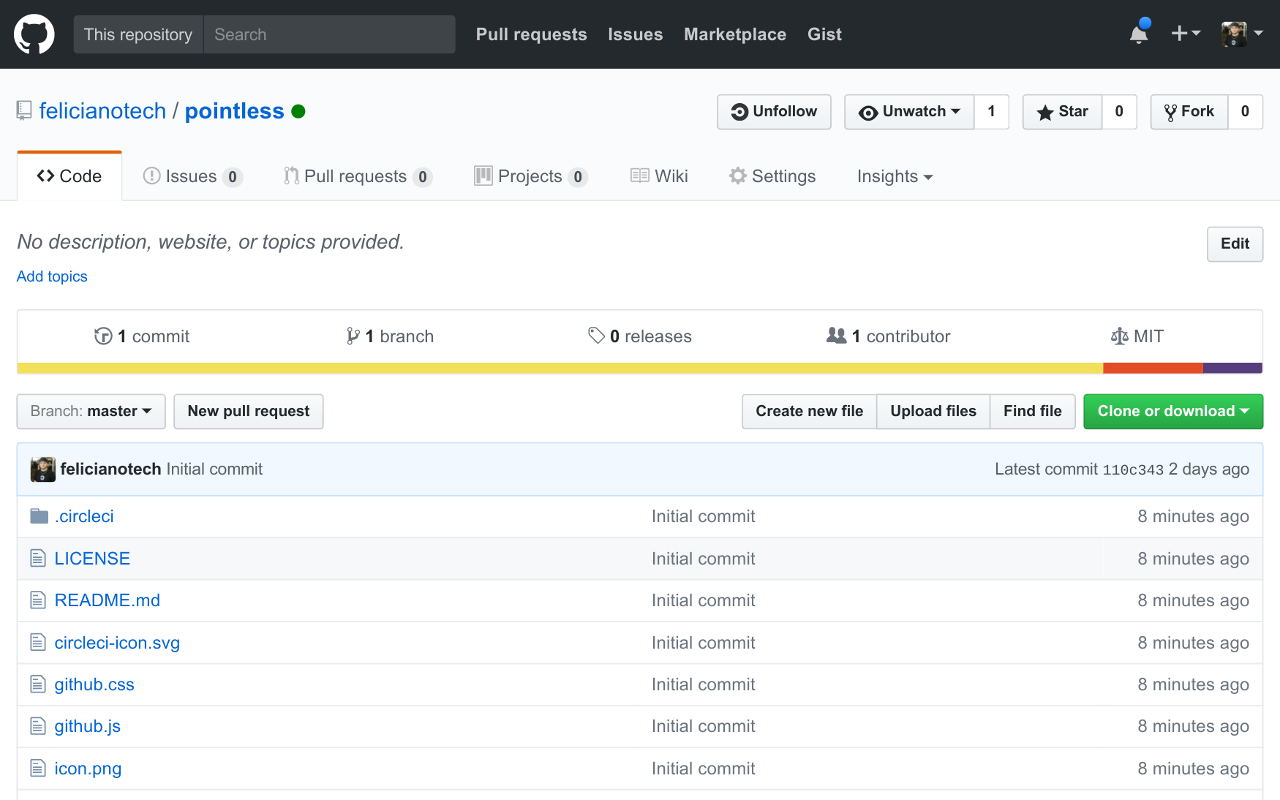Viewport: 1280px width, 800px height.
Task: View the 0 releases page
Action: pyautogui.click(x=640, y=336)
